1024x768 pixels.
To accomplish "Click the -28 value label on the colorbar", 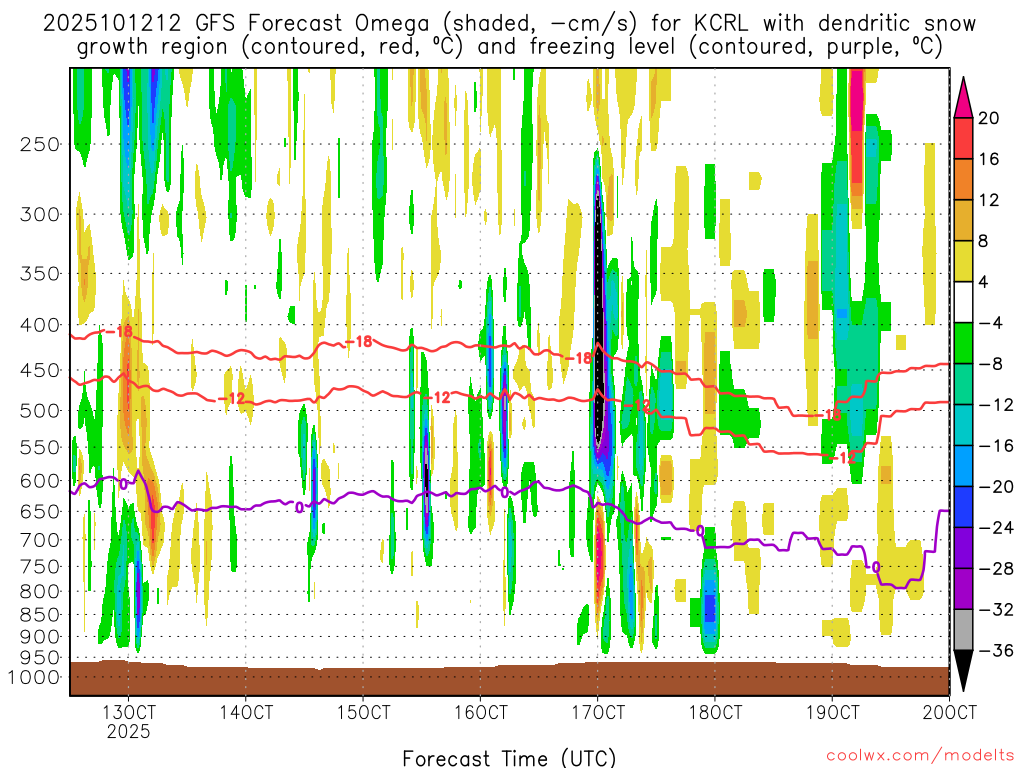I will click(996, 569).
